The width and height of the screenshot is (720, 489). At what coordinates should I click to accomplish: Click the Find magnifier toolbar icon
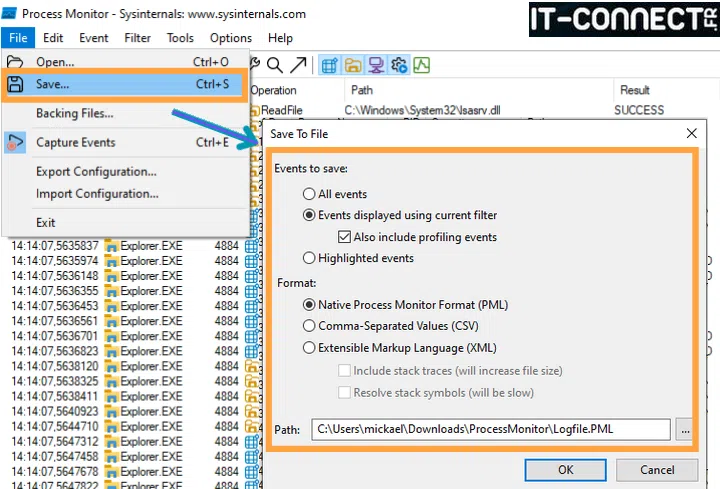(x=275, y=65)
